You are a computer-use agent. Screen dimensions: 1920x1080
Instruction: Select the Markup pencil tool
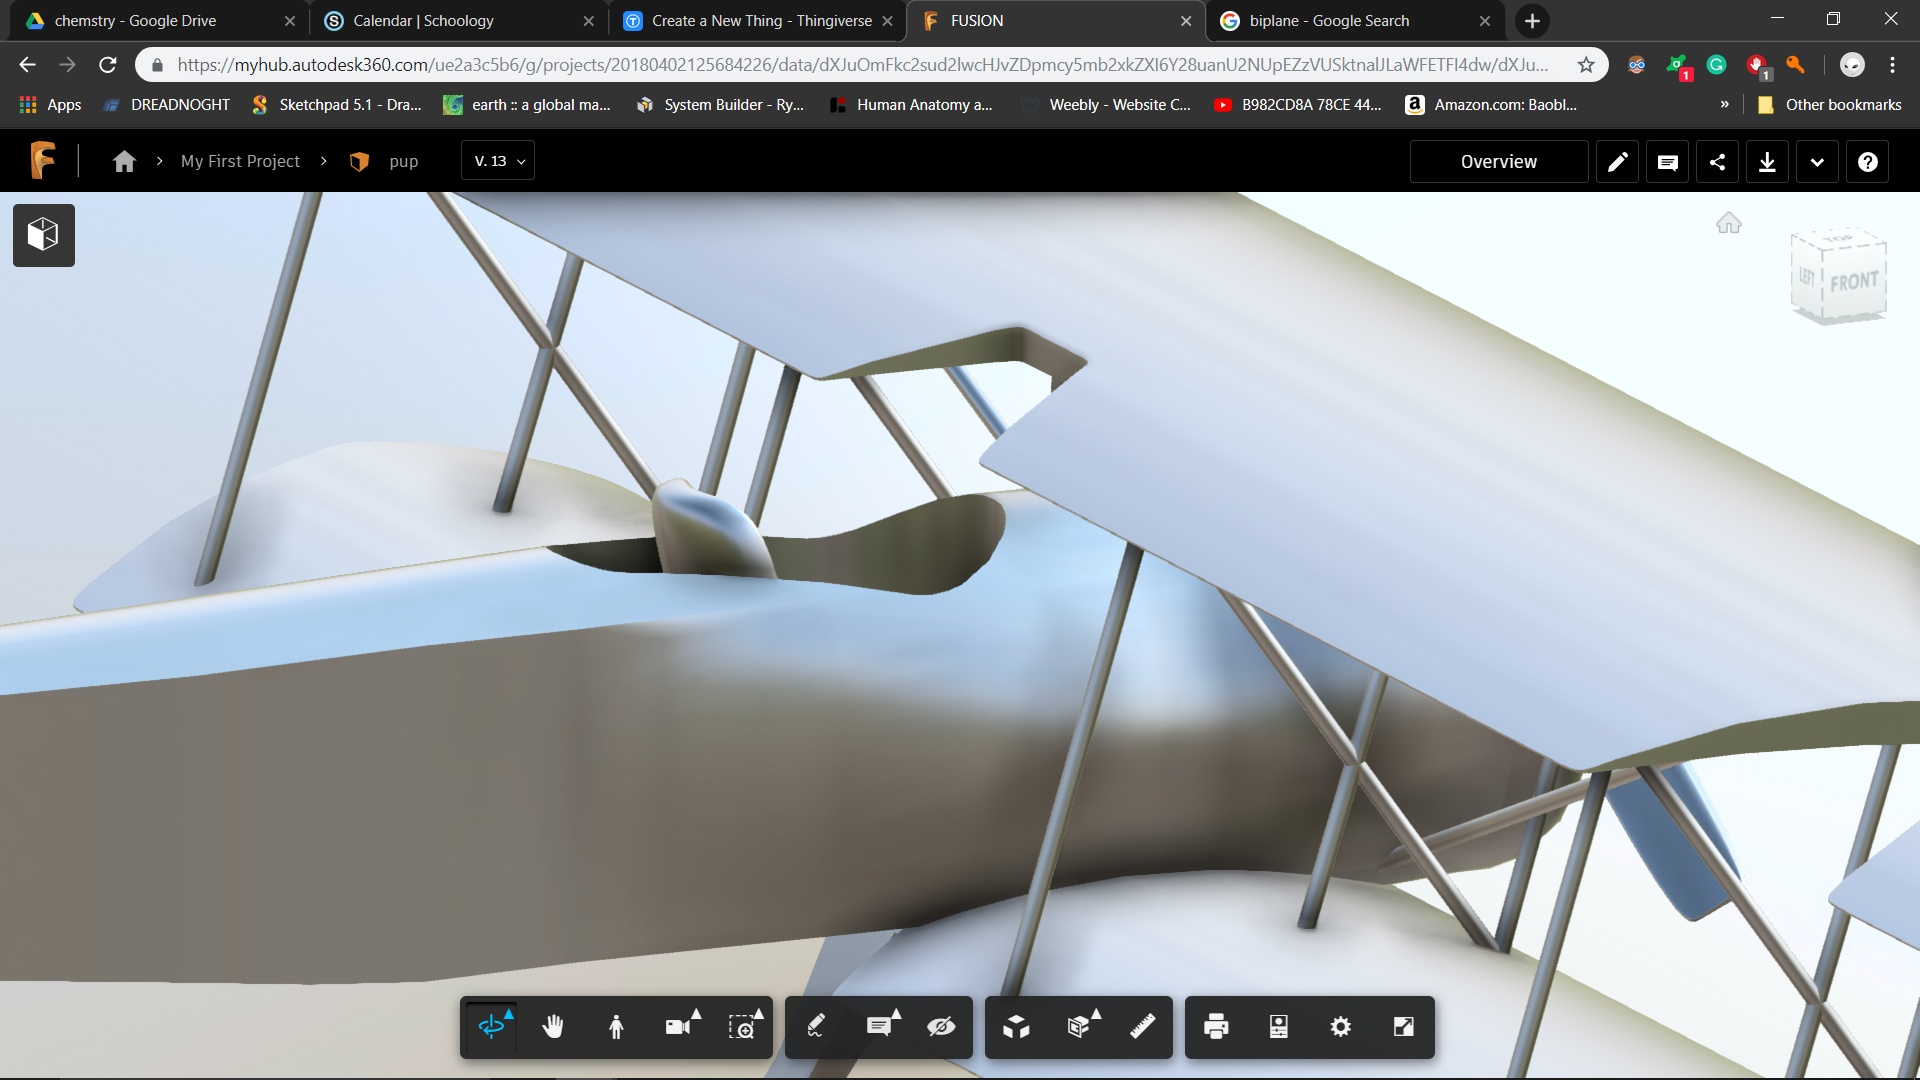click(x=816, y=1026)
